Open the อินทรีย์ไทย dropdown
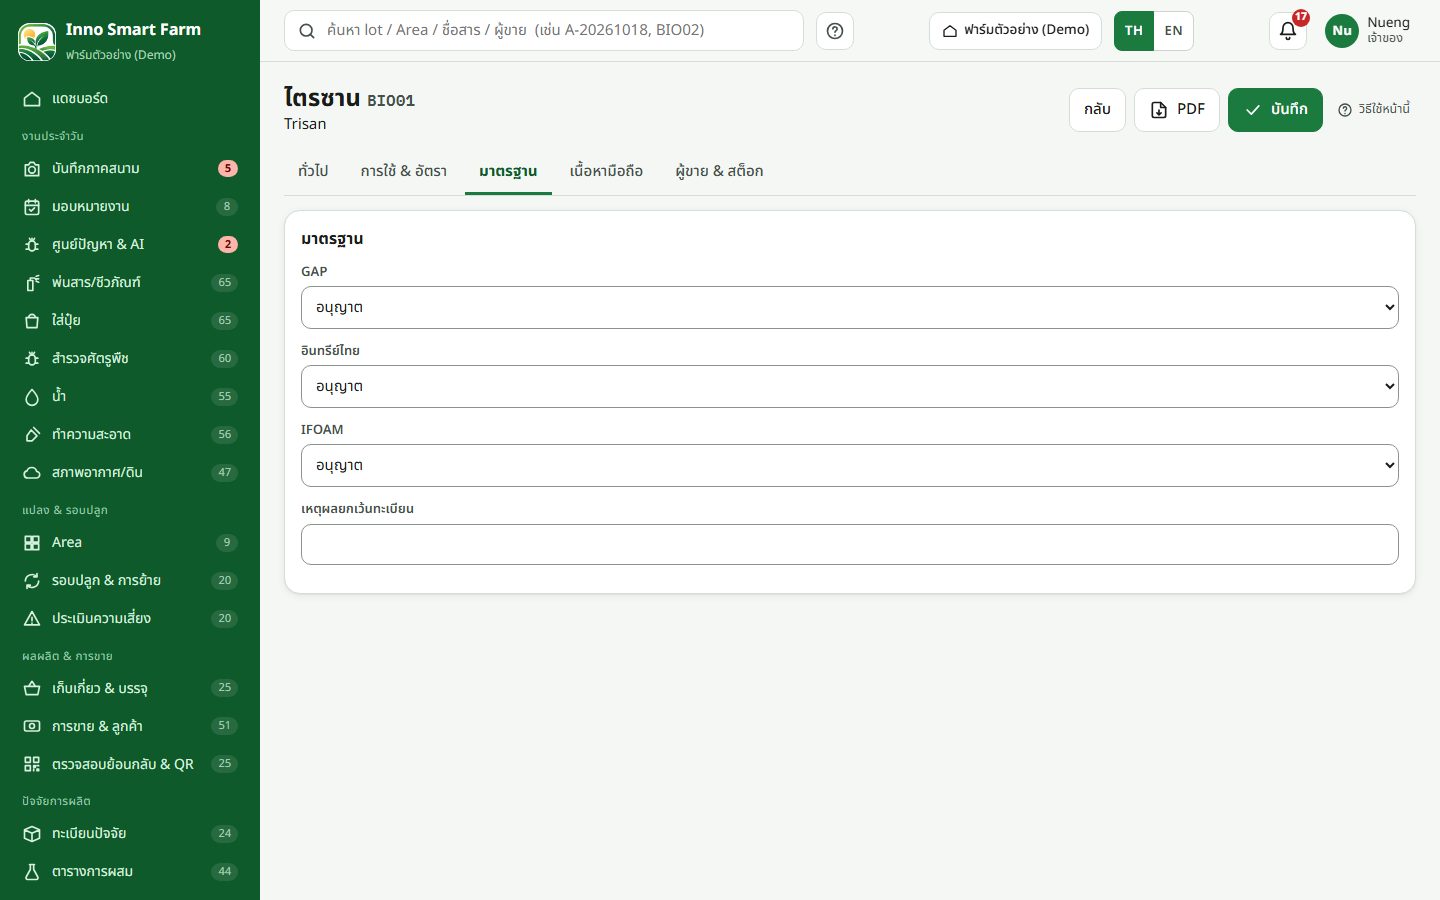This screenshot has height=900, width=1440. click(850, 386)
